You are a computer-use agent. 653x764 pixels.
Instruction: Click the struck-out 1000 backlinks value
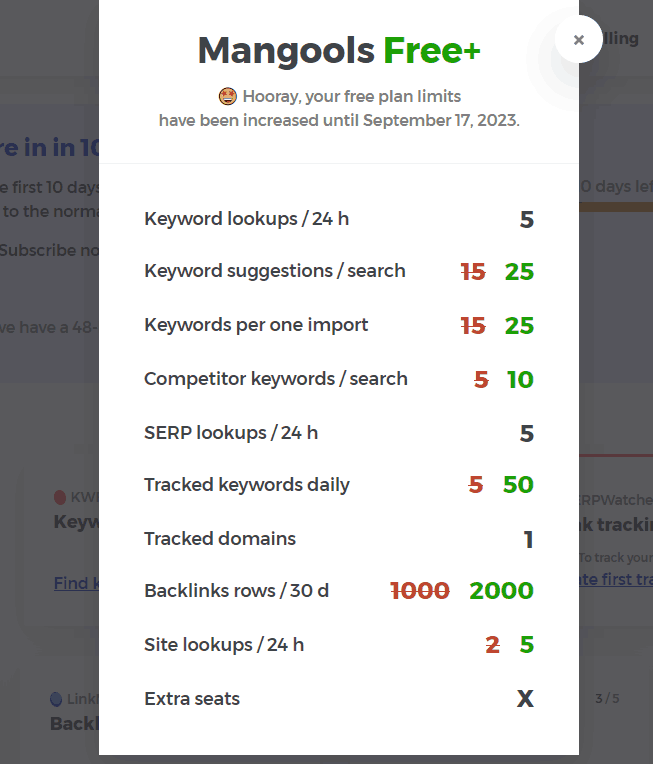tap(420, 591)
